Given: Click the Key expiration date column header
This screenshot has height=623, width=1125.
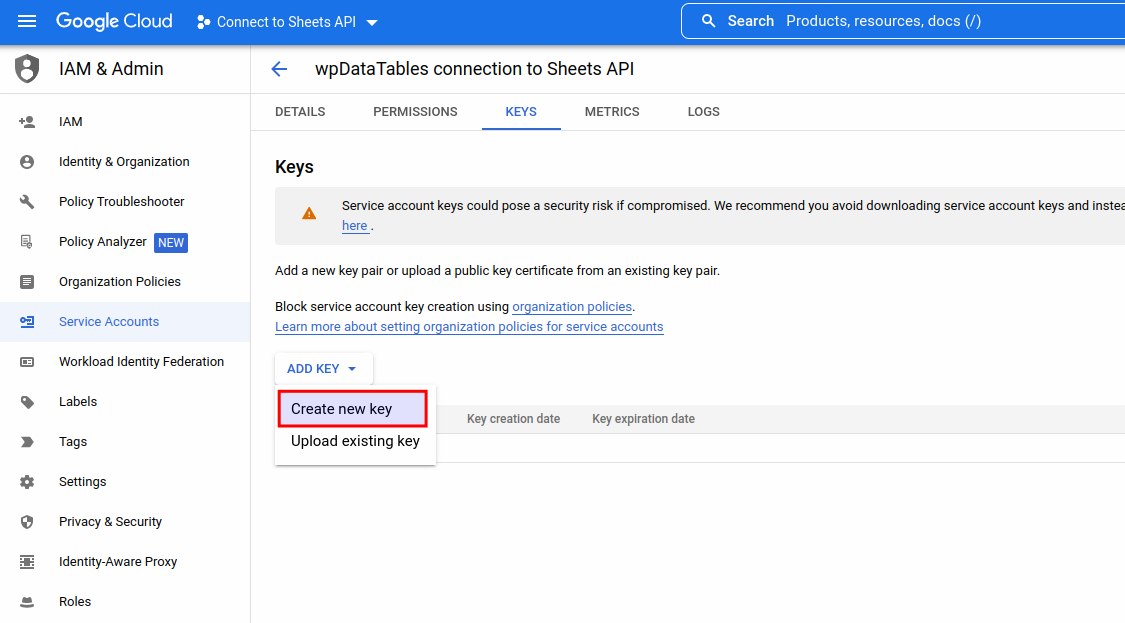Looking at the screenshot, I should tap(644, 419).
